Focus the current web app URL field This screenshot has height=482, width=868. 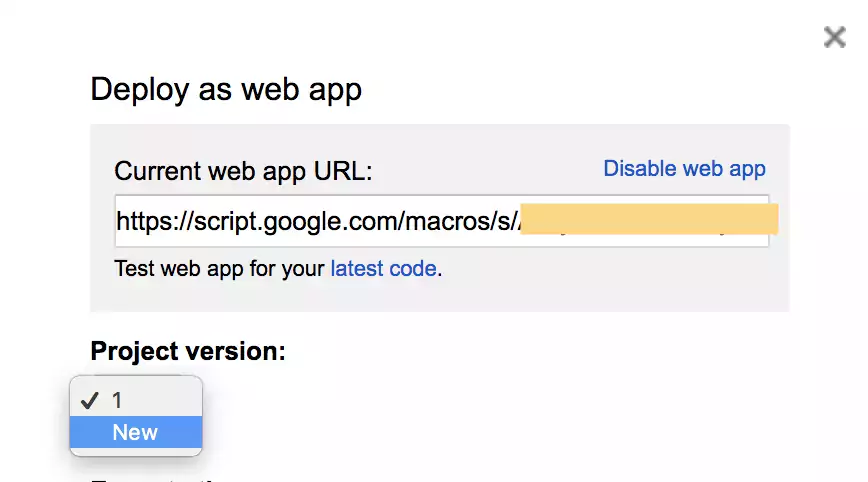click(318, 220)
